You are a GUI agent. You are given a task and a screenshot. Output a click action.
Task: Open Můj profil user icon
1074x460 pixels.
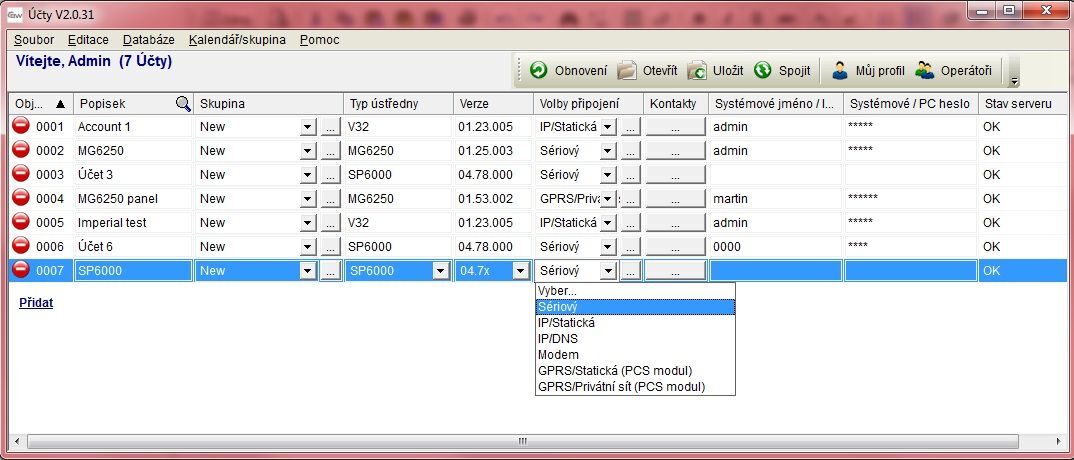[840, 71]
